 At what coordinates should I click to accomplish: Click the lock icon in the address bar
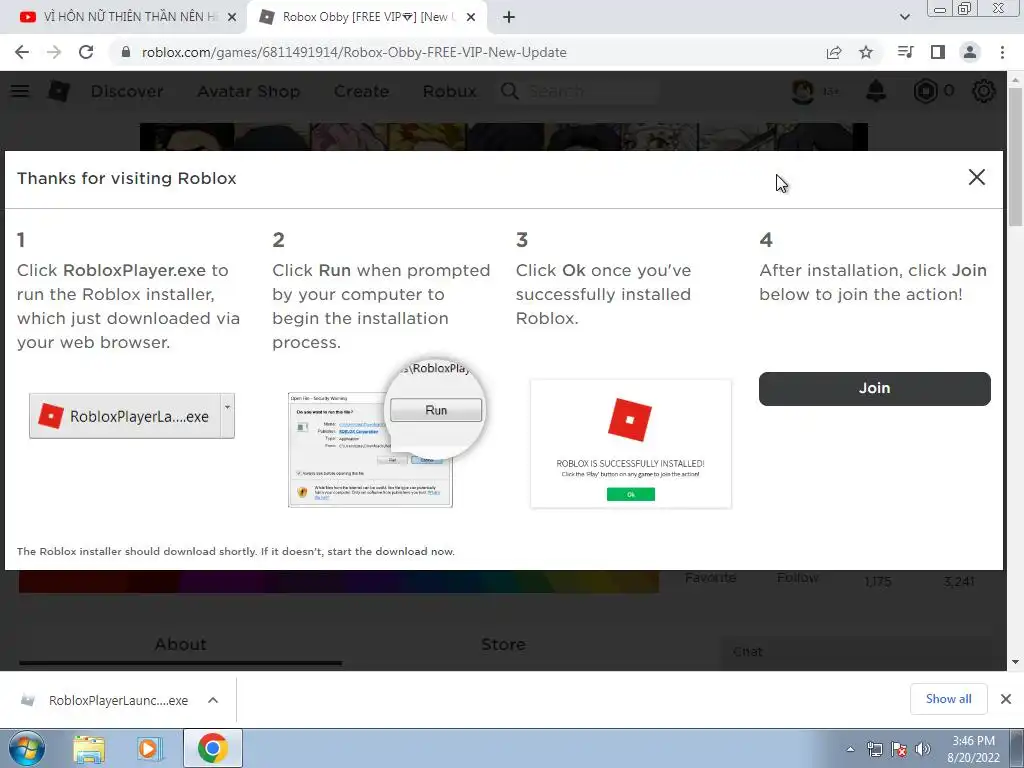pyautogui.click(x=126, y=52)
